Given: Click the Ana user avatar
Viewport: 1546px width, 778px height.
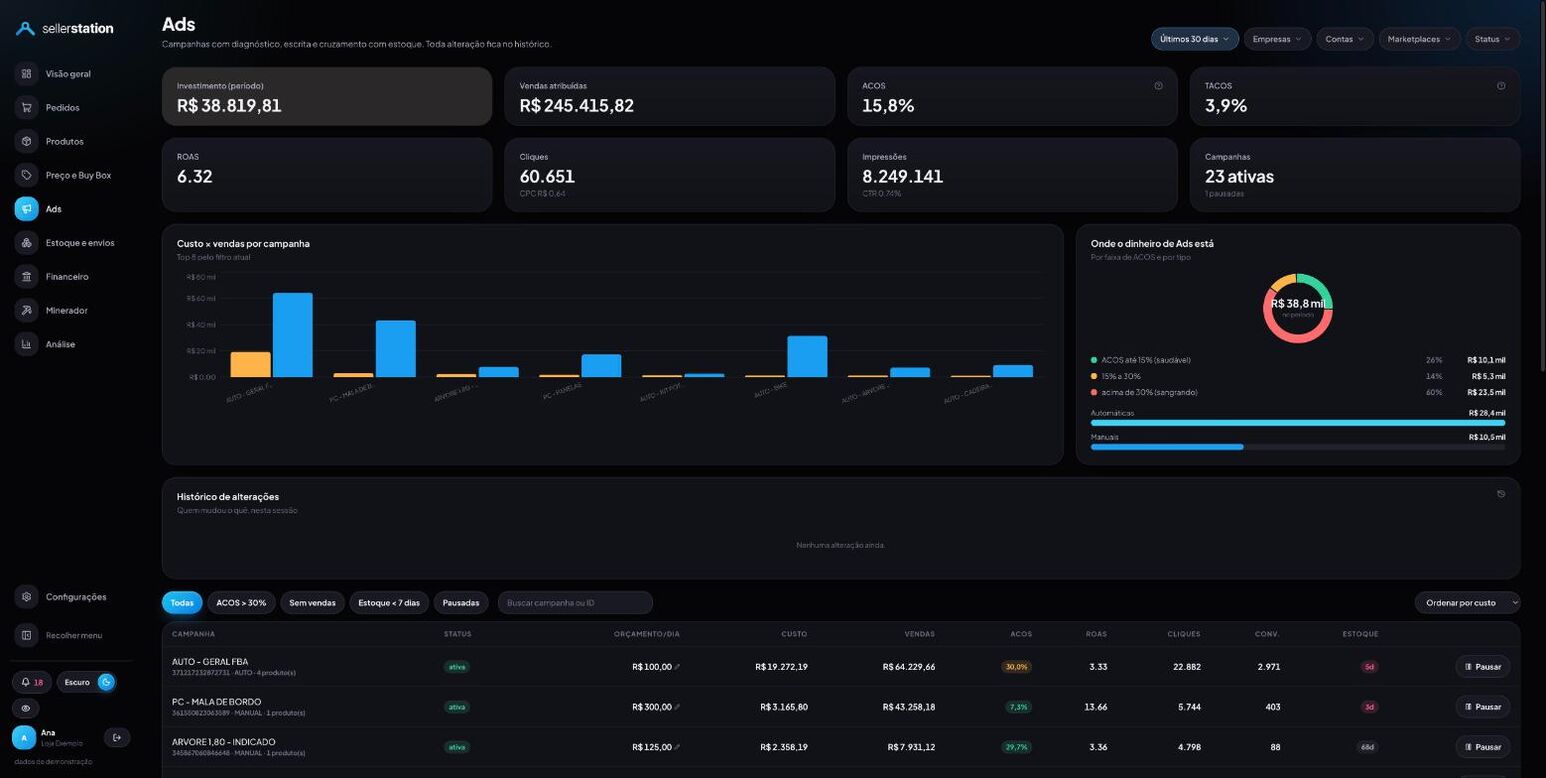Looking at the screenshot, I should [24, 738].
